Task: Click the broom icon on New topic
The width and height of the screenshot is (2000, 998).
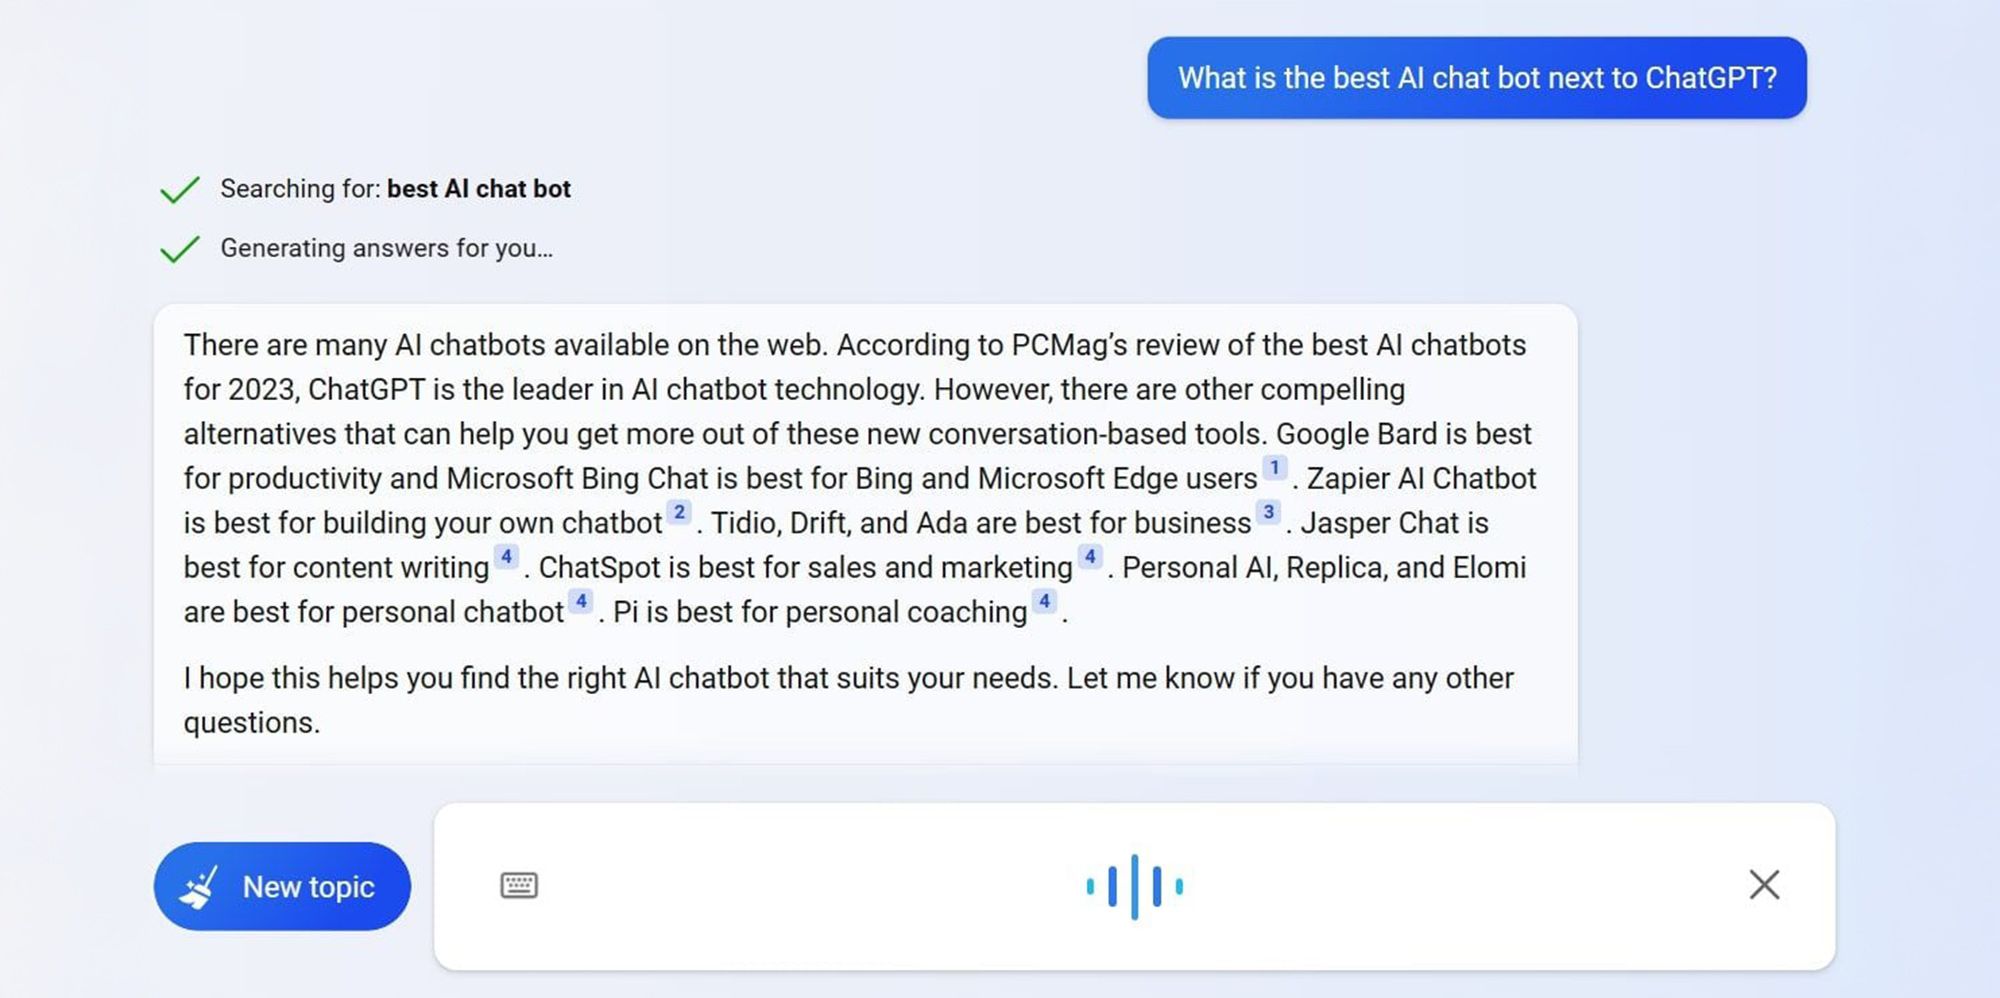Action: point(199,887)
